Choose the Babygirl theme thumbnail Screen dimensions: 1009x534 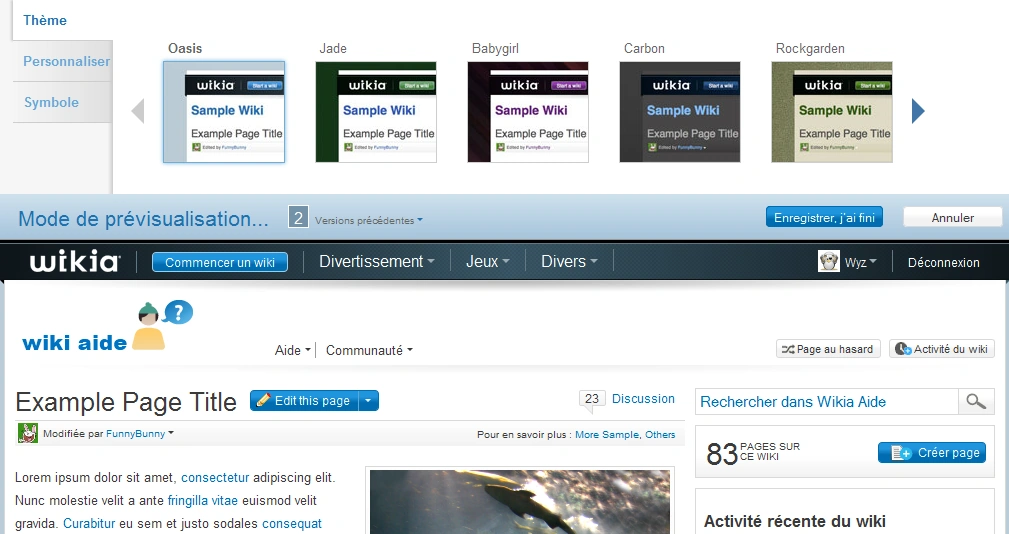coord(528,112)
